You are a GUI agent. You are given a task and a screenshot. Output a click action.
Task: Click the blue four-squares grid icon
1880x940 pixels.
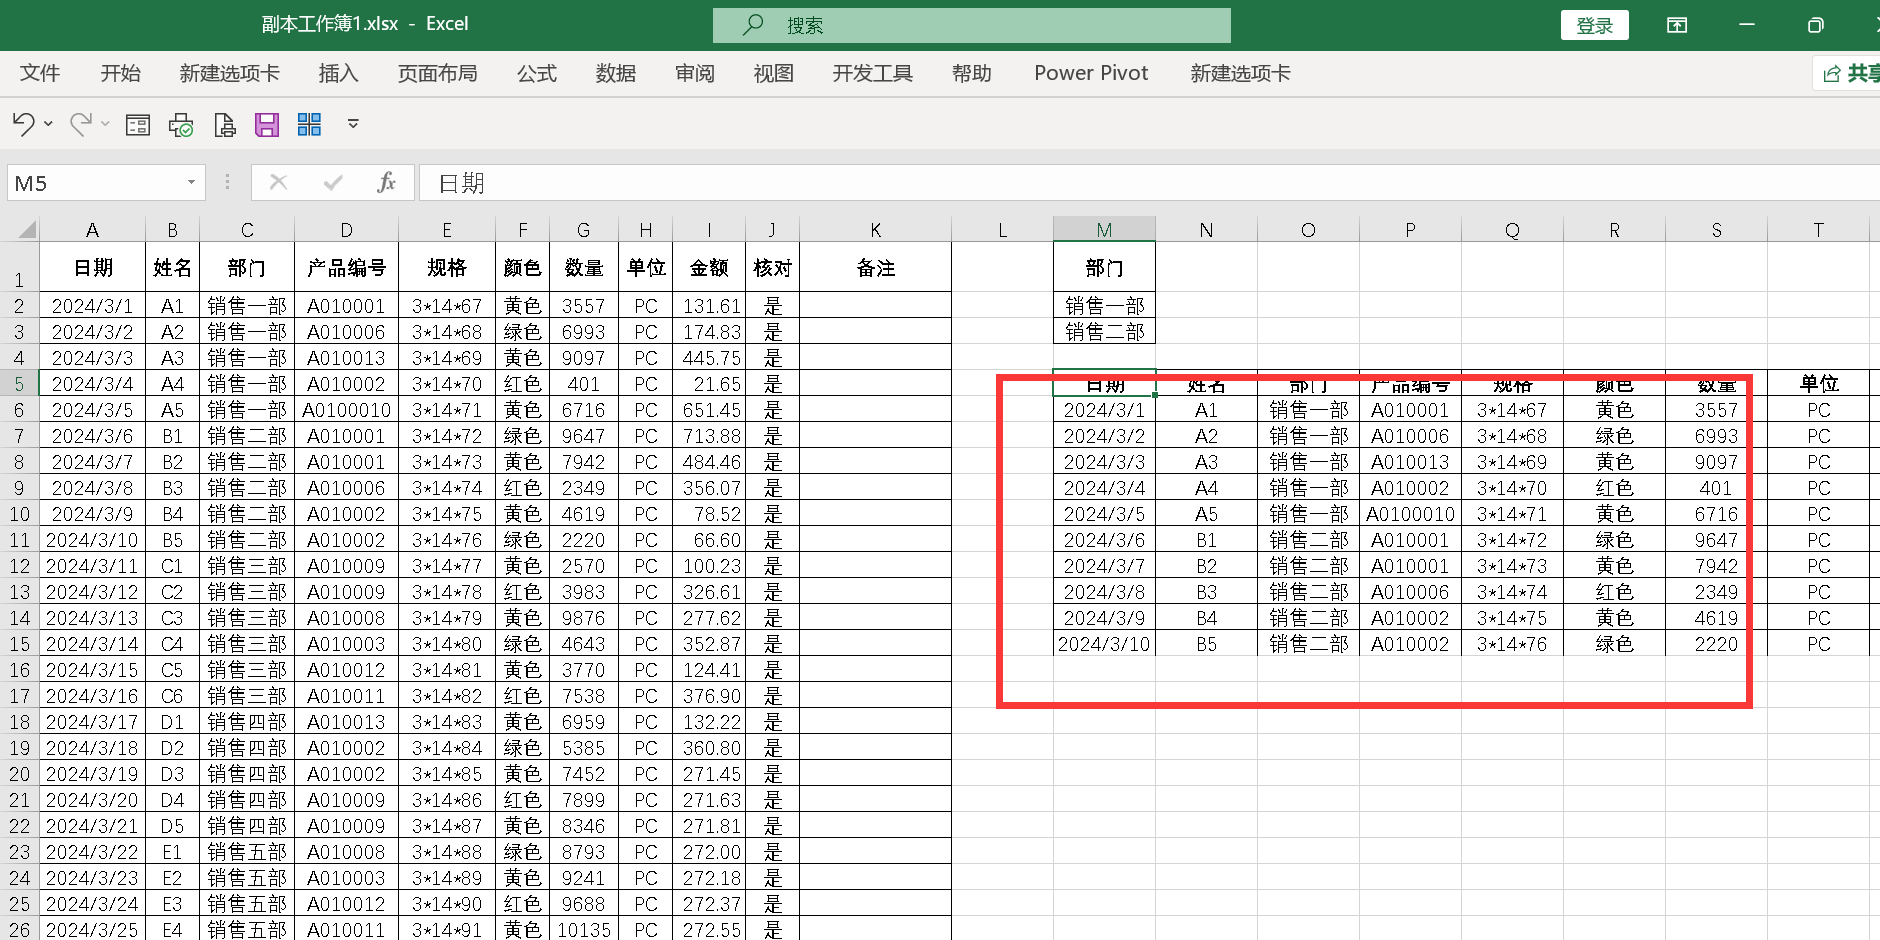click(310, 125)
